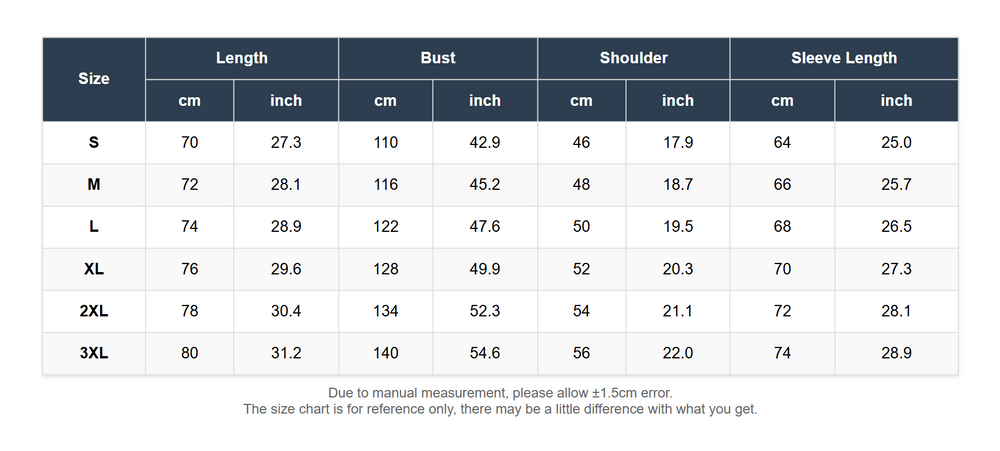Viewport: 1000px width, 451px height.
Task: Select the Length column header
Action: coord(242,58)
